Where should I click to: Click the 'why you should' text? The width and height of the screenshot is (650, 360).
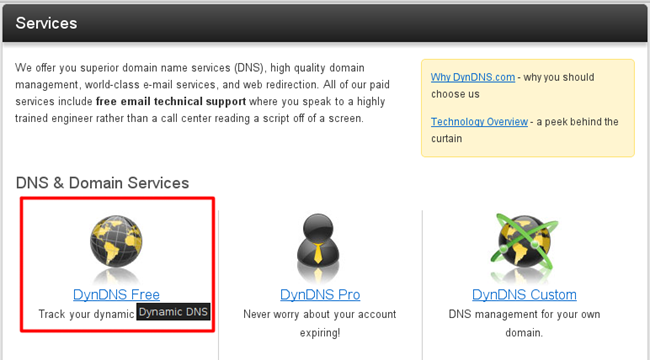pos(559,77)
